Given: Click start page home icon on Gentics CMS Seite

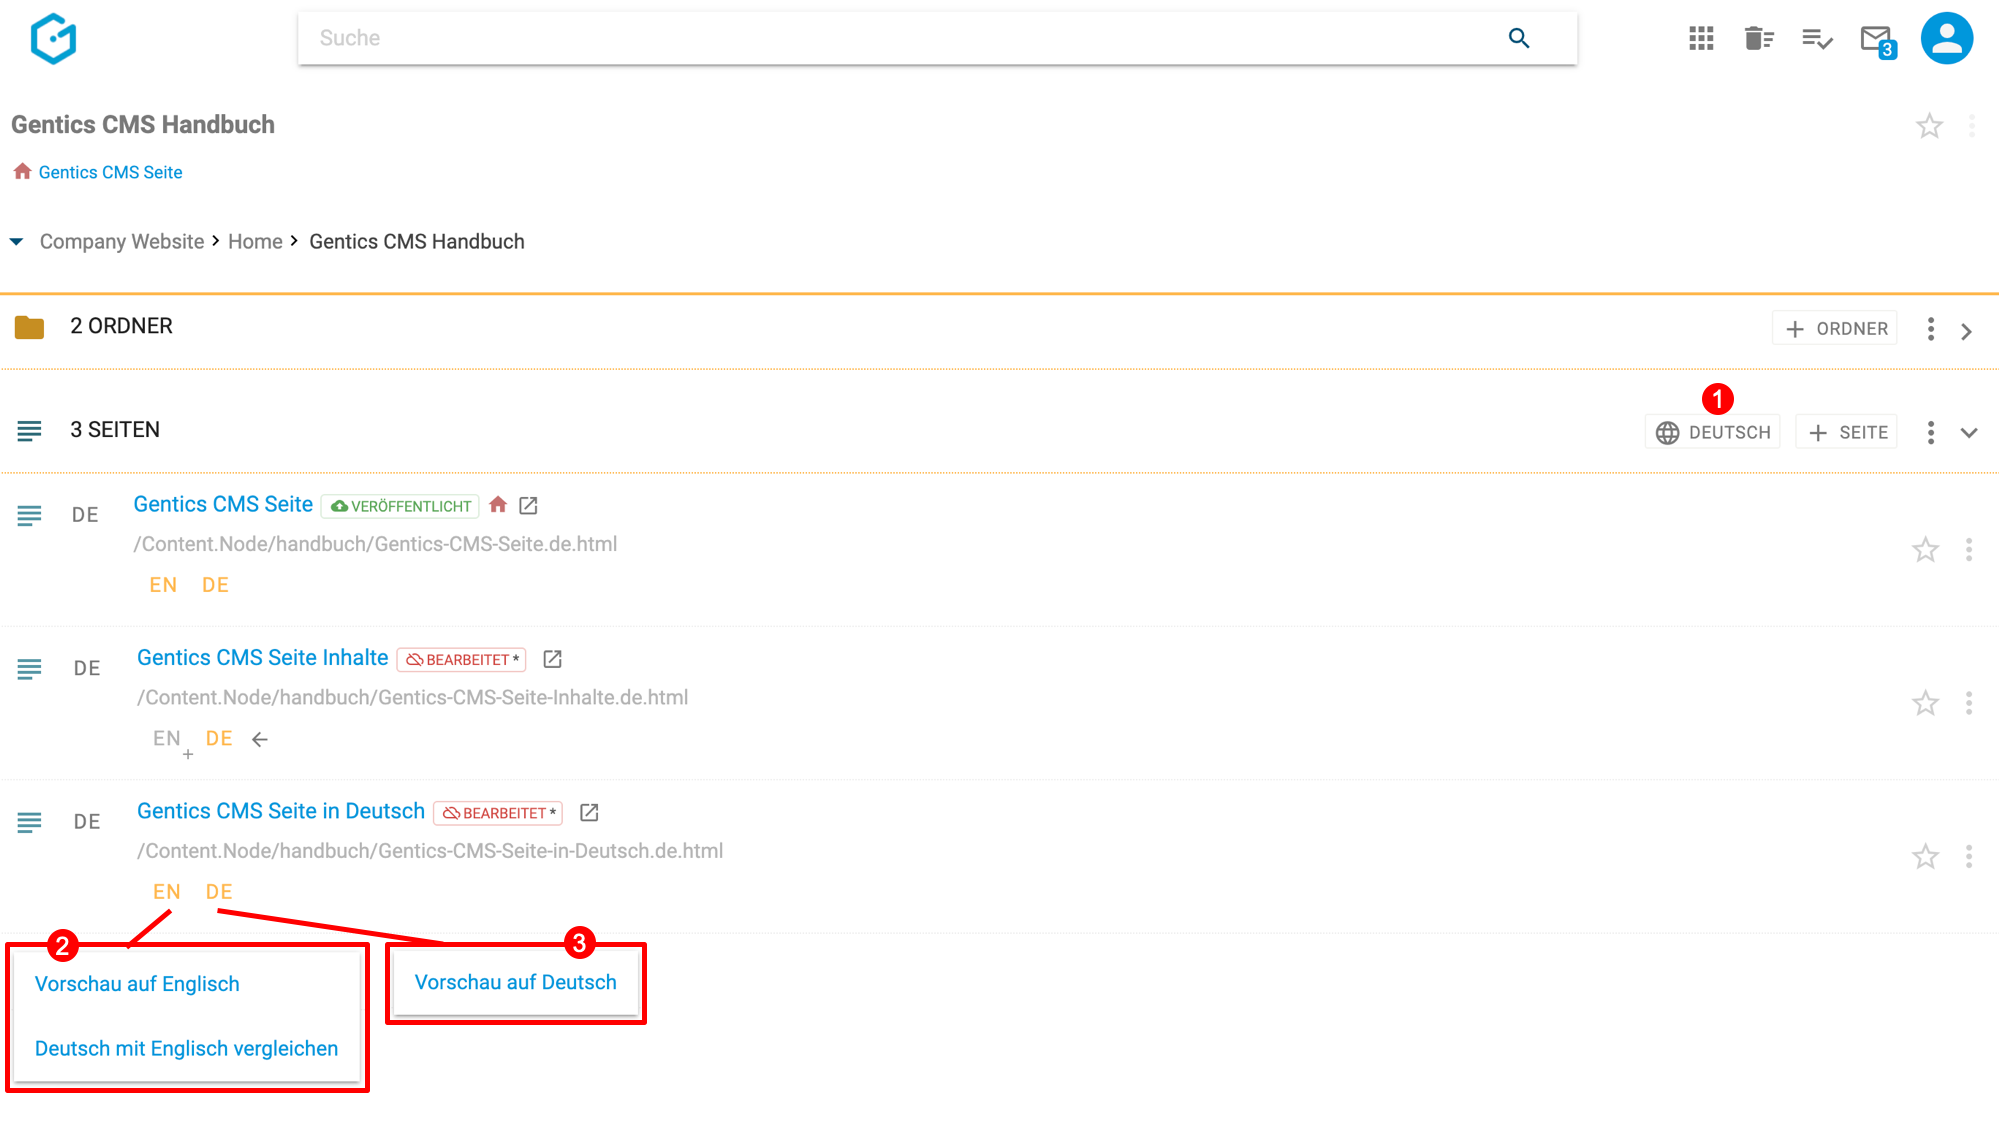Looking at the screenshot, I should (498, 504).
